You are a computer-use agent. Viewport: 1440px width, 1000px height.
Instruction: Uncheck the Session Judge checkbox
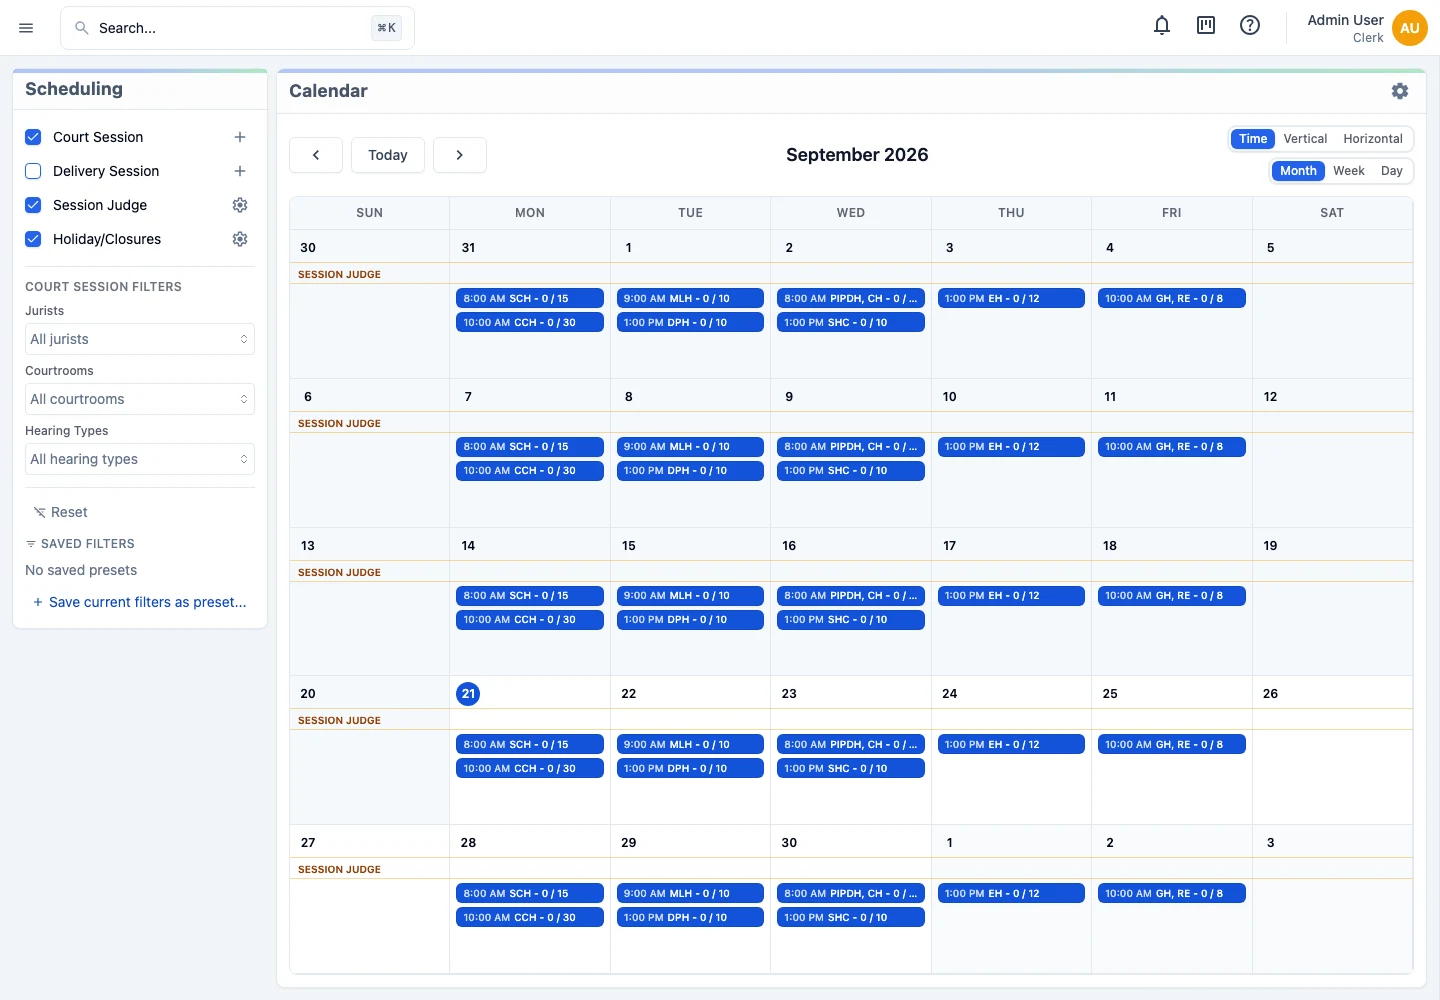(x=33, y=205)
